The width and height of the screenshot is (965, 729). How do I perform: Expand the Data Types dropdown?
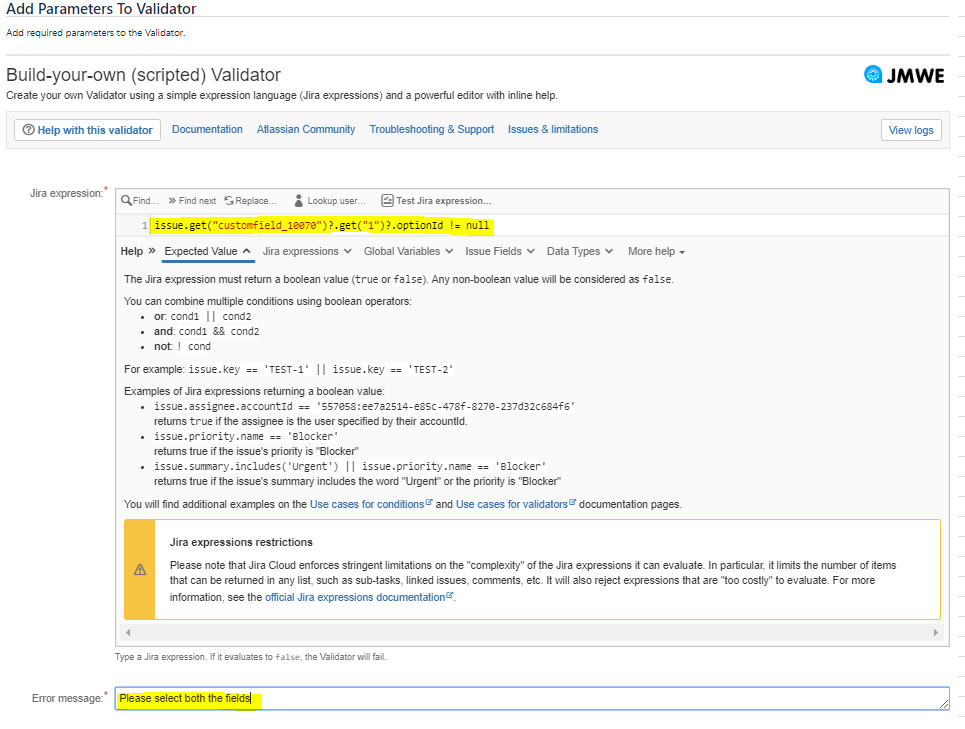click(x=580, y=251)
